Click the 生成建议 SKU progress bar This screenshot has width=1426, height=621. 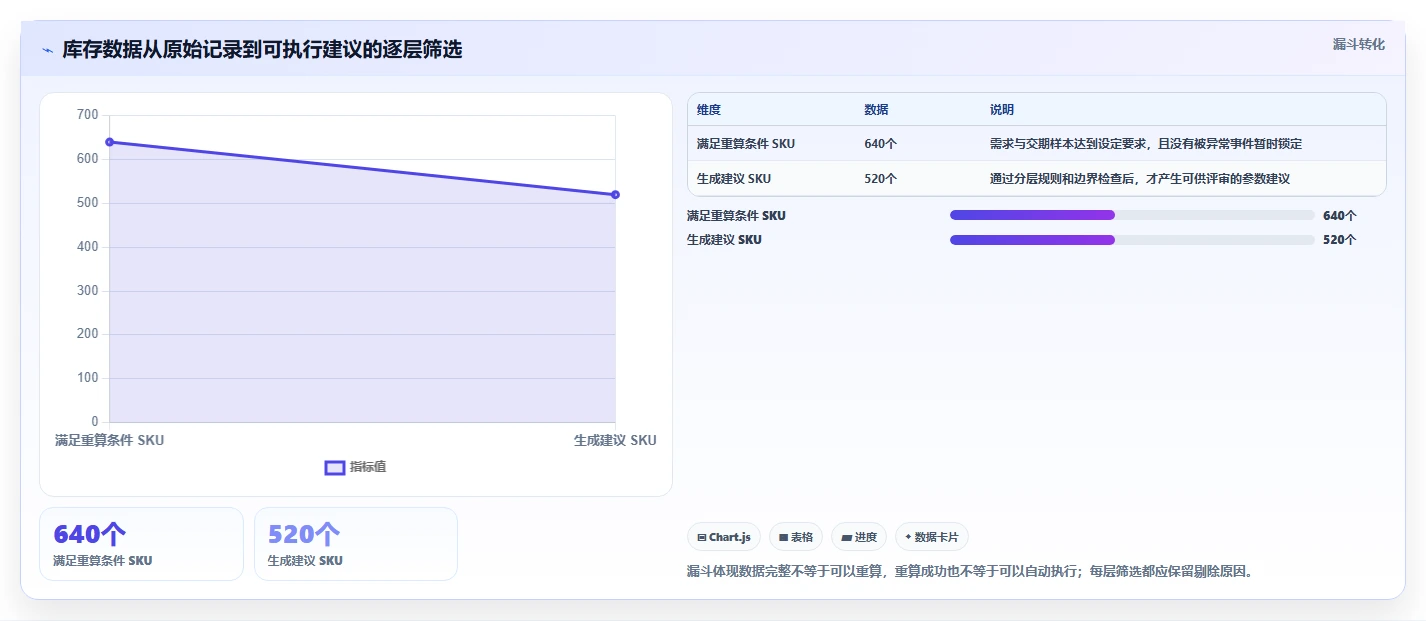click(1132, 240)
